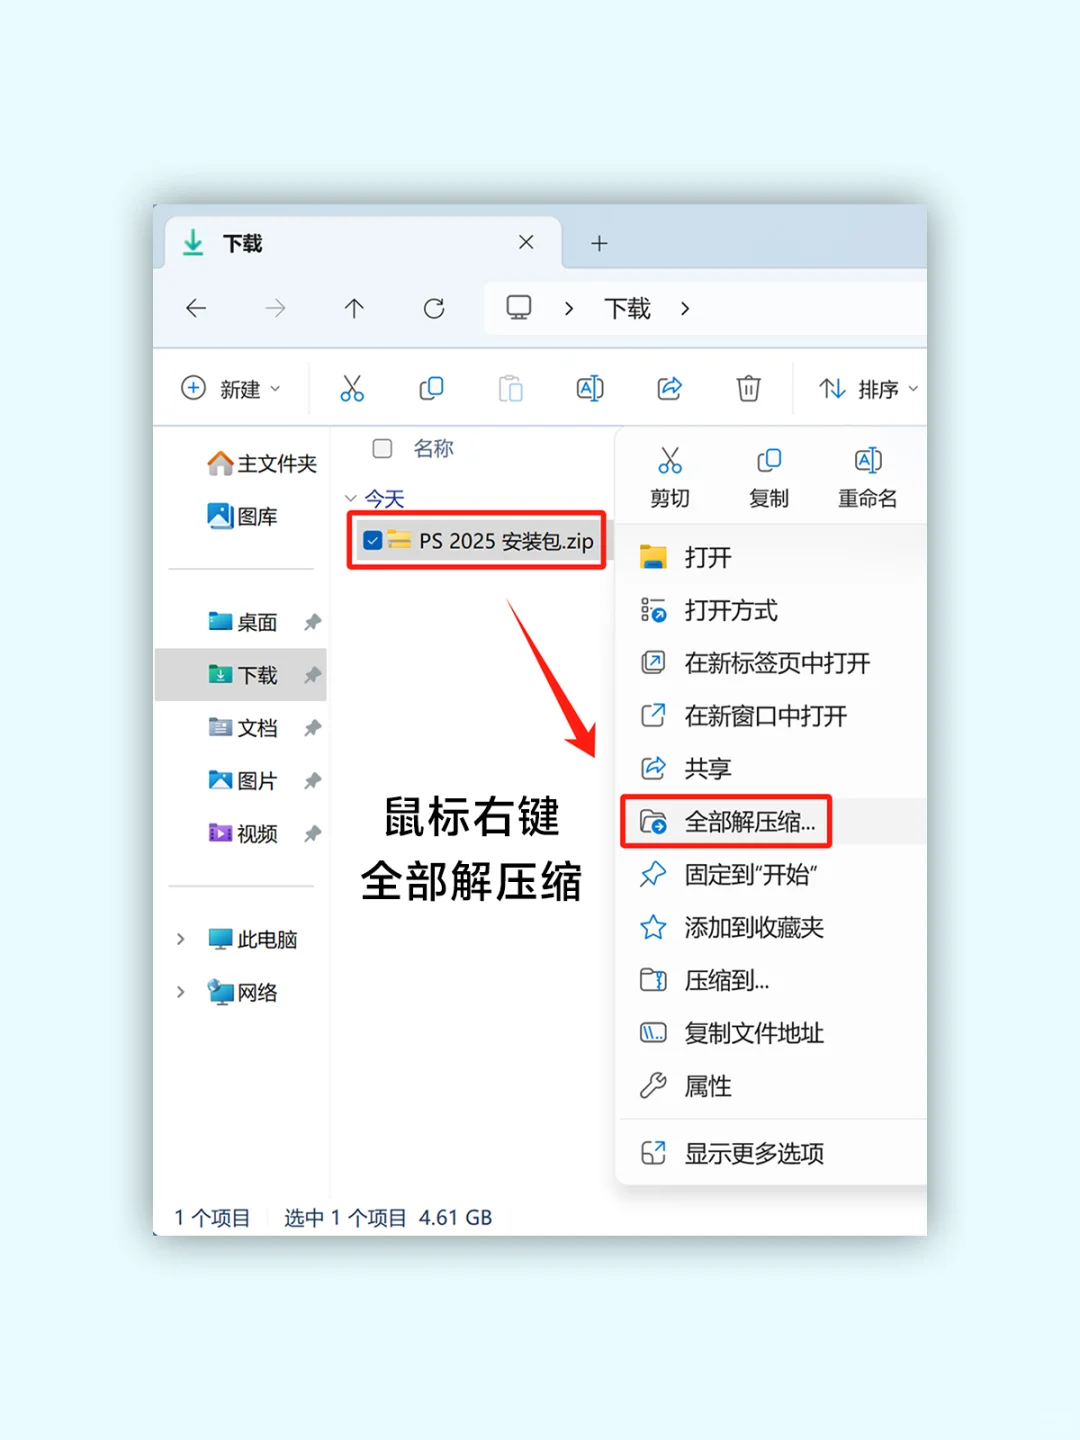Screen dimensions: 1080x1440
Task: Toggle the select-all checkbox in the 名称 header
Action: click(382, 449)
